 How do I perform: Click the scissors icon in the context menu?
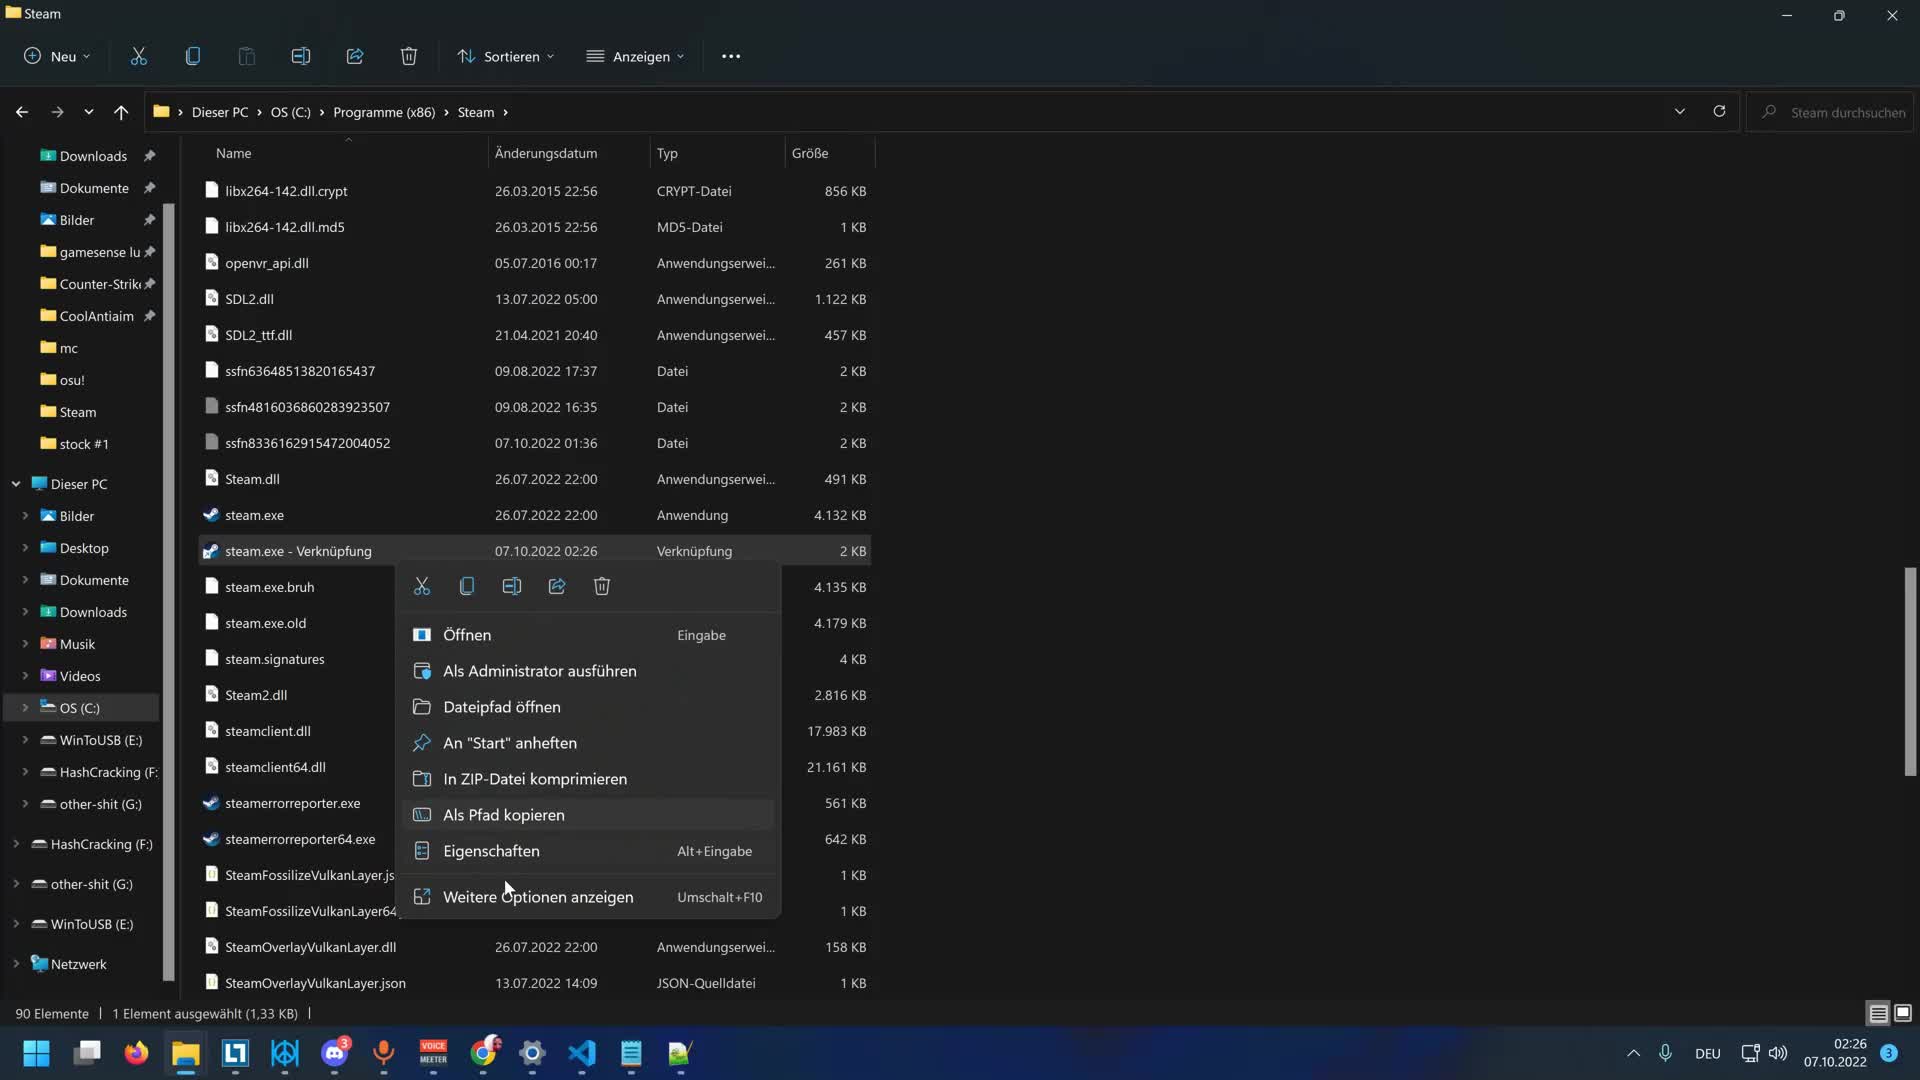[422, 587]
